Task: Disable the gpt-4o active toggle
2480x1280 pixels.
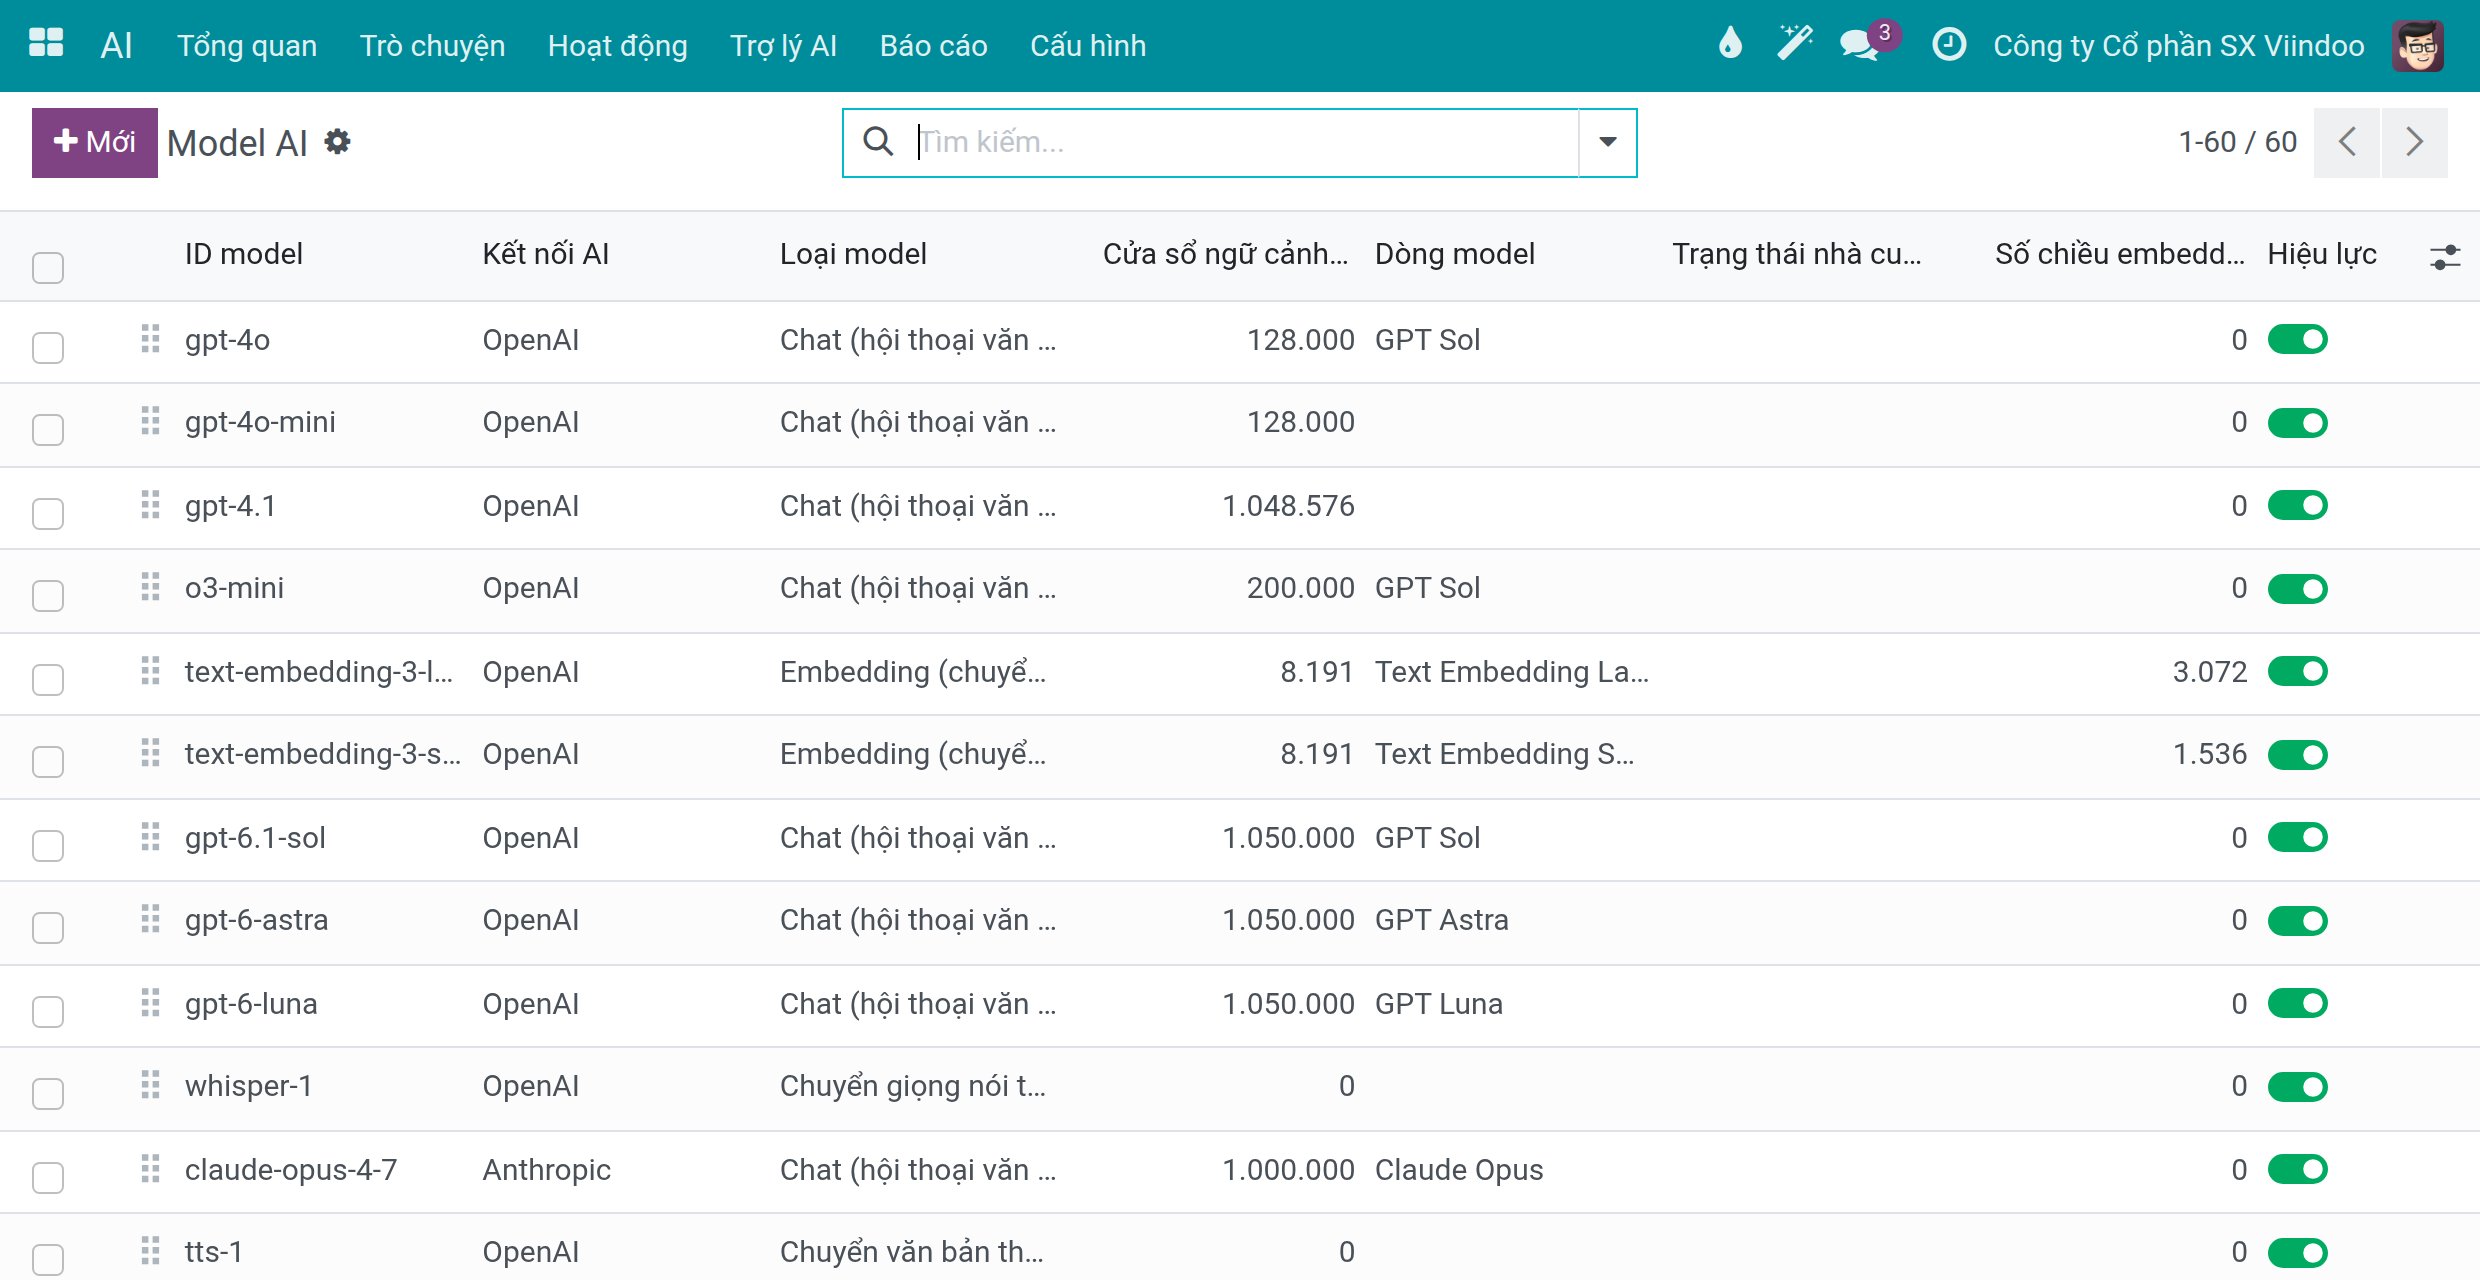Action: [2297, 340]
